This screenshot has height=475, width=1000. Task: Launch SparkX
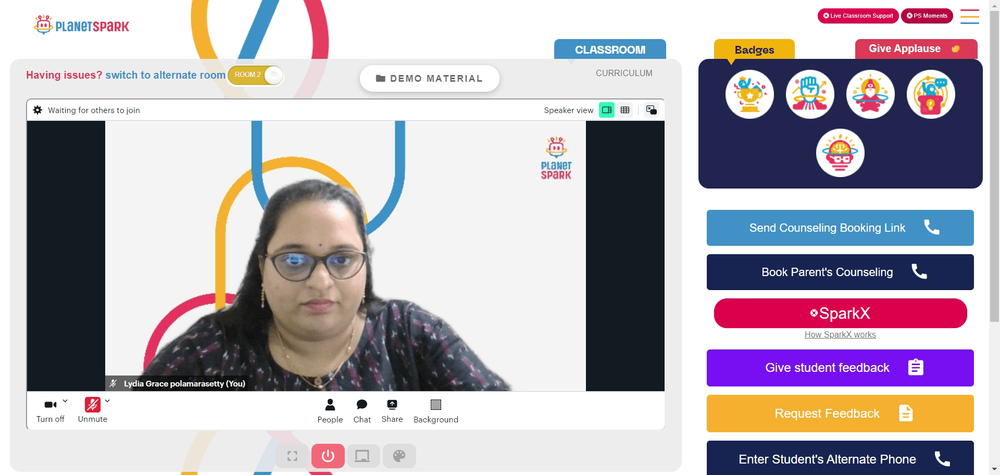pyautogui.click(x=840, y=313)
